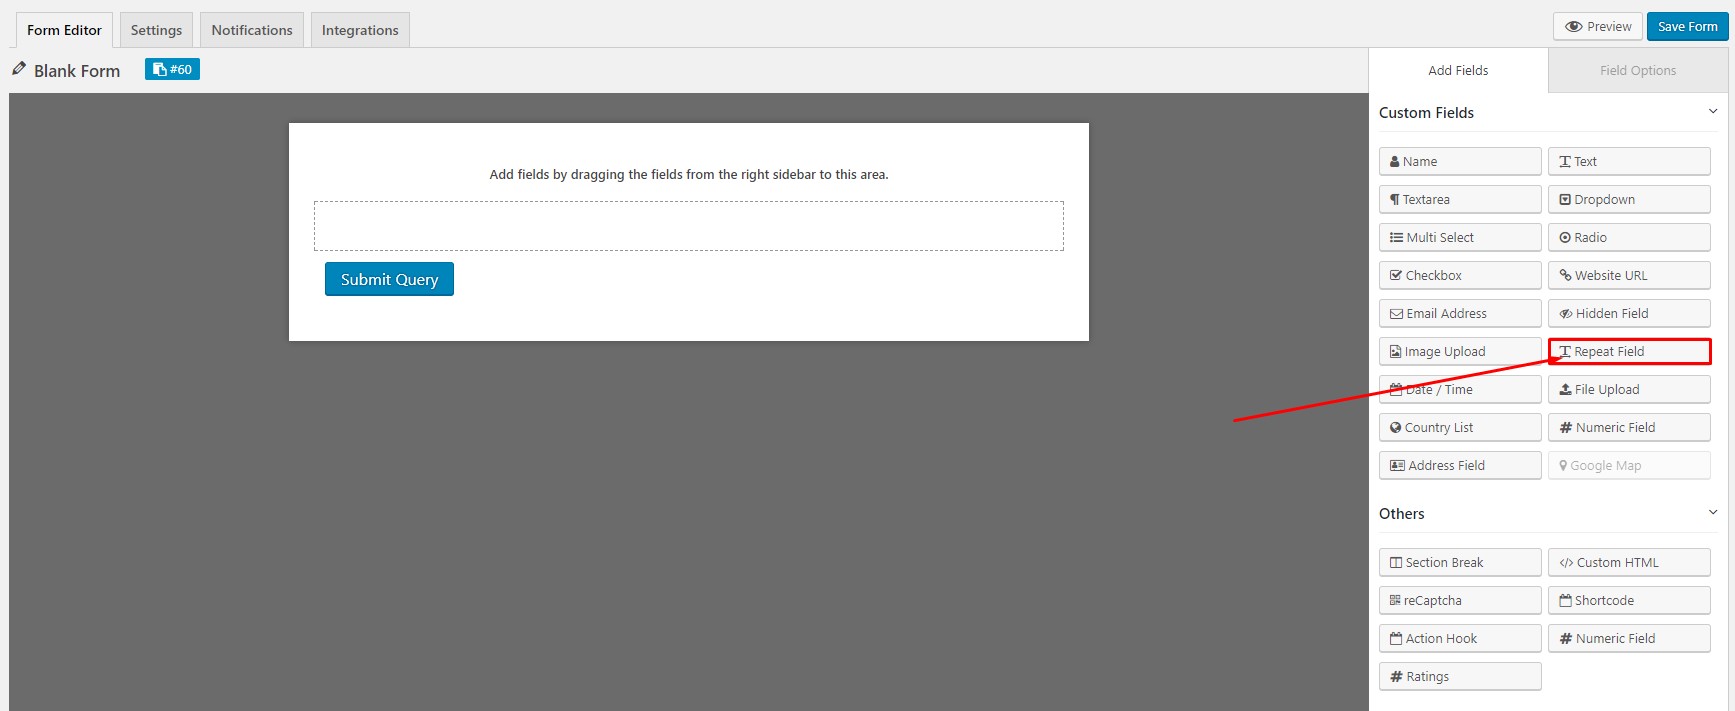Add the File Upload field
1735x711 pixels.
pyautogui.click(x=1629, y=389)
